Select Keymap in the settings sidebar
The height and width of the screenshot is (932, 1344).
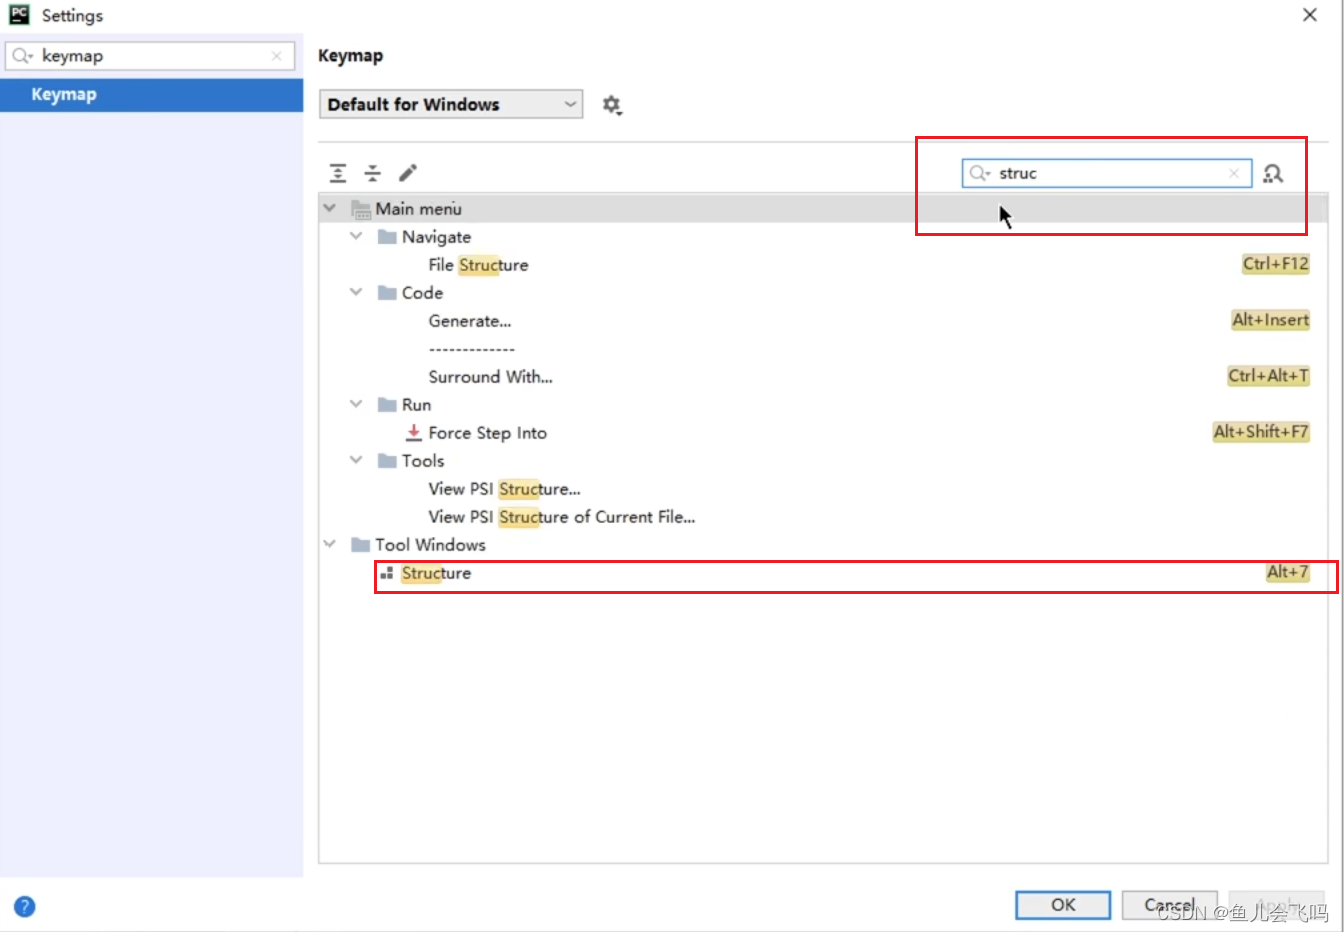point(151,95)
